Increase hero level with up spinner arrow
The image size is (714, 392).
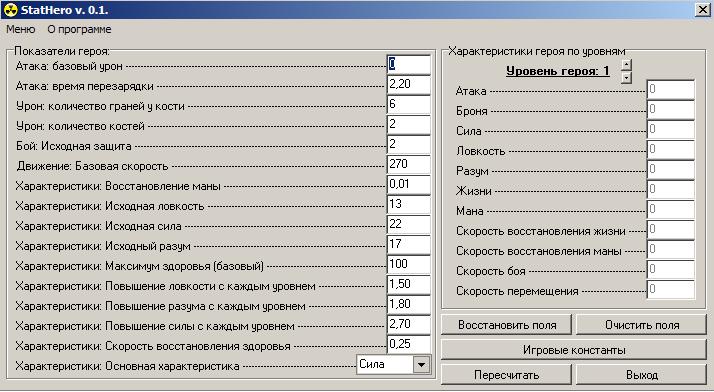pos(627,65)
